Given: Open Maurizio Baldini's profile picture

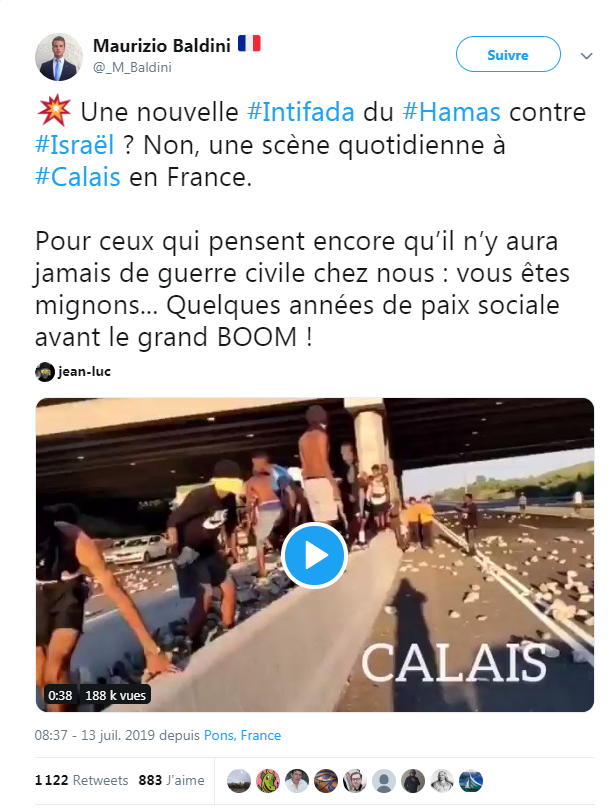Looking at the screenshot, I should 58,57.
